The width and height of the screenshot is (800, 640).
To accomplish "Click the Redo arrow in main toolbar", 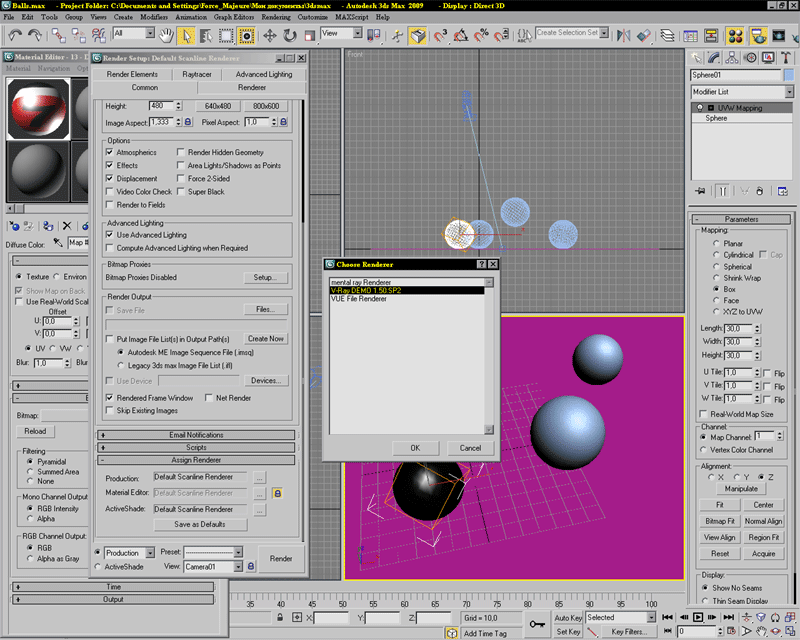I will coord(35,35).
